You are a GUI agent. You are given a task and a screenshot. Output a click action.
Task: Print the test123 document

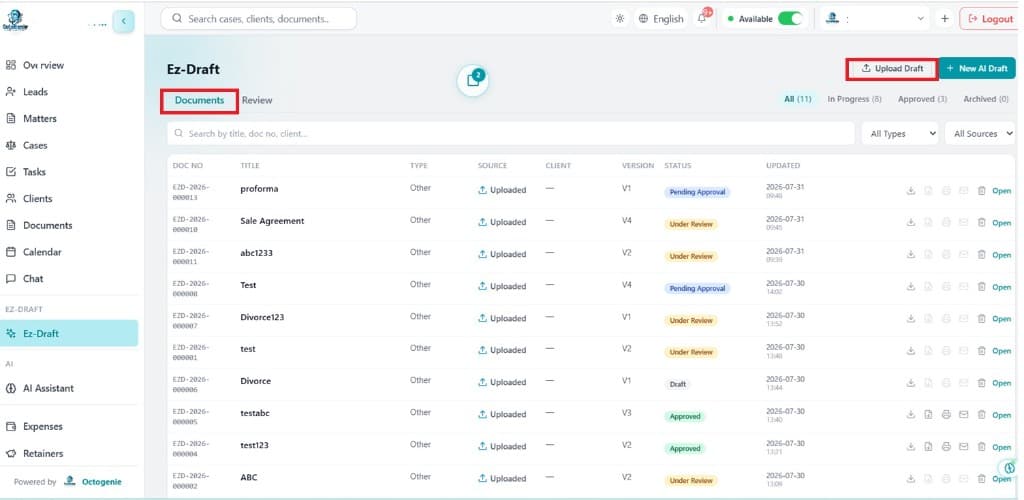946,446
